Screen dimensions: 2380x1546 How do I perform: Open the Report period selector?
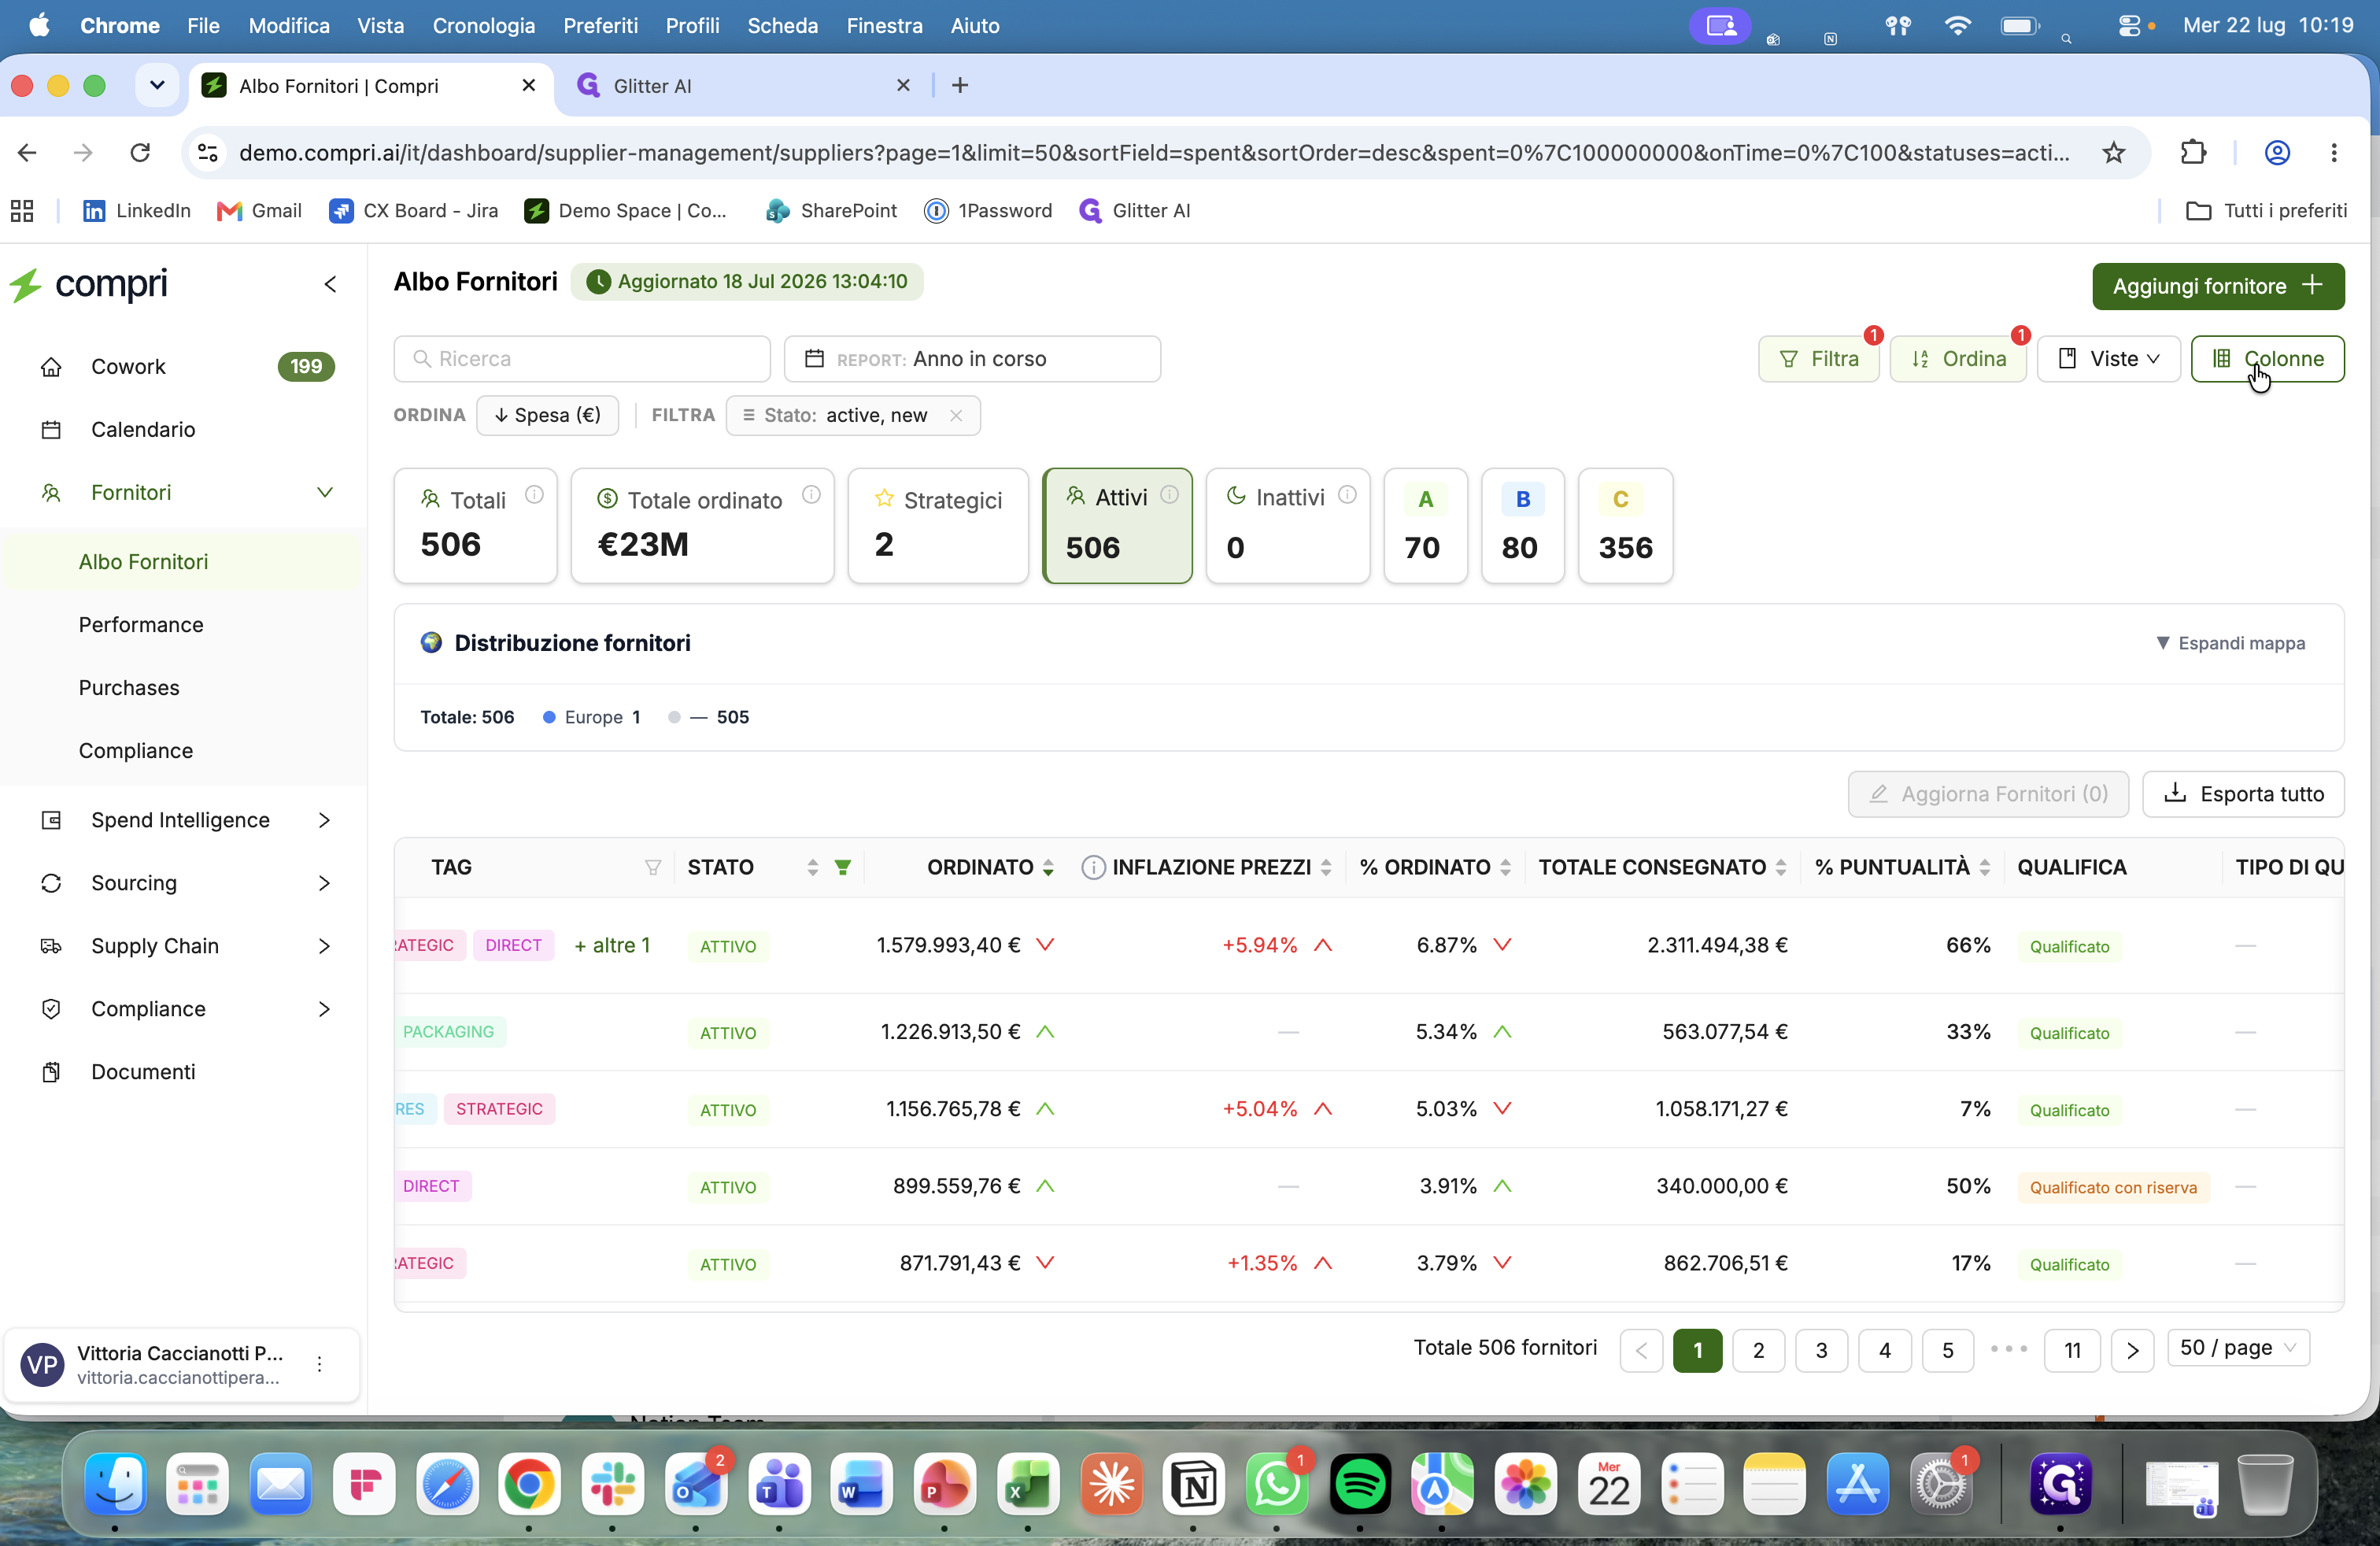pos(972,359)
